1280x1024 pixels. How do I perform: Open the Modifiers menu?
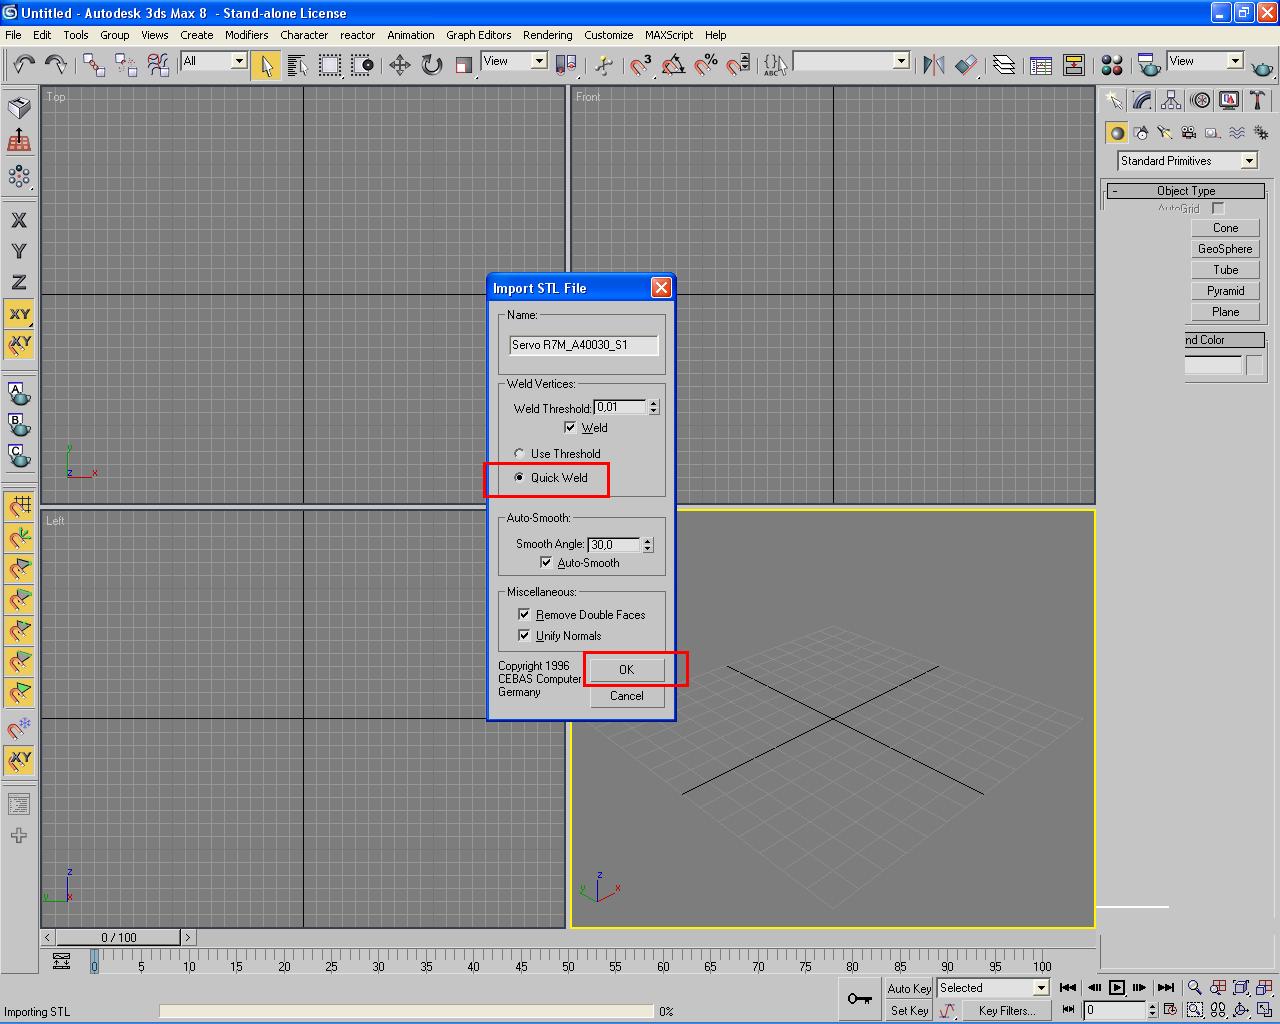(246, 35)
